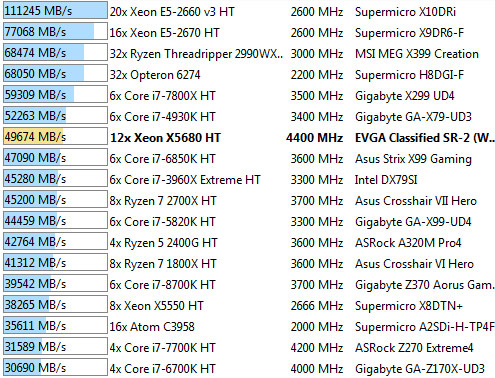Select the 47090 MB/s result
The width and height of the screenshot is (495, 378).
point(55,157)
